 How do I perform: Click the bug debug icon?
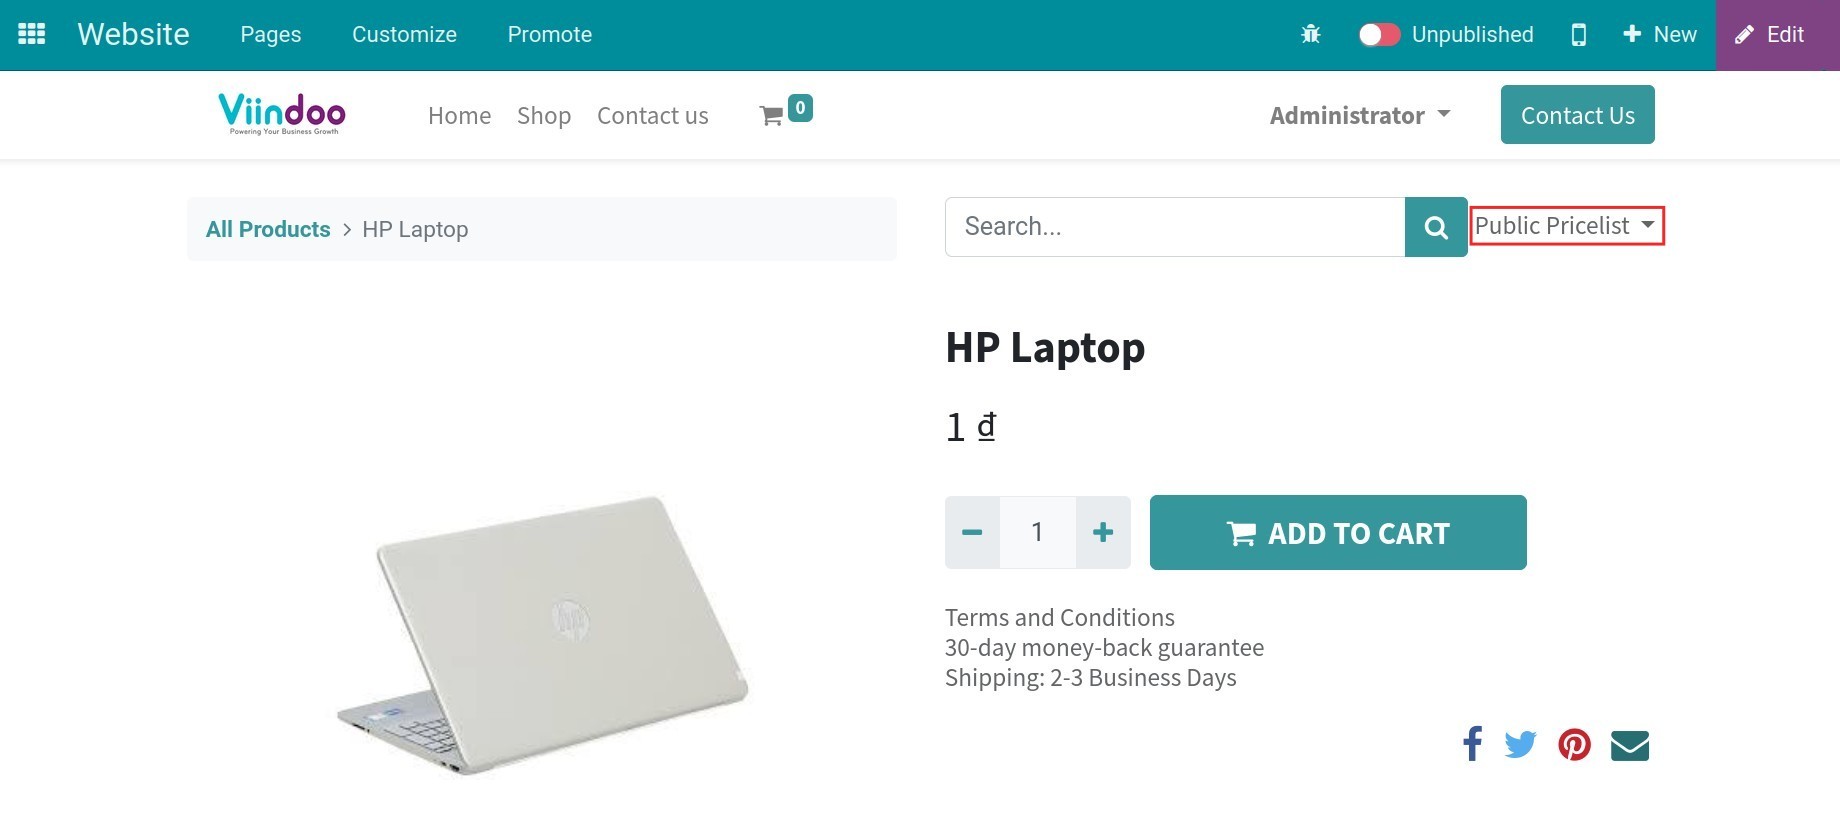[x=1310, y=35]
